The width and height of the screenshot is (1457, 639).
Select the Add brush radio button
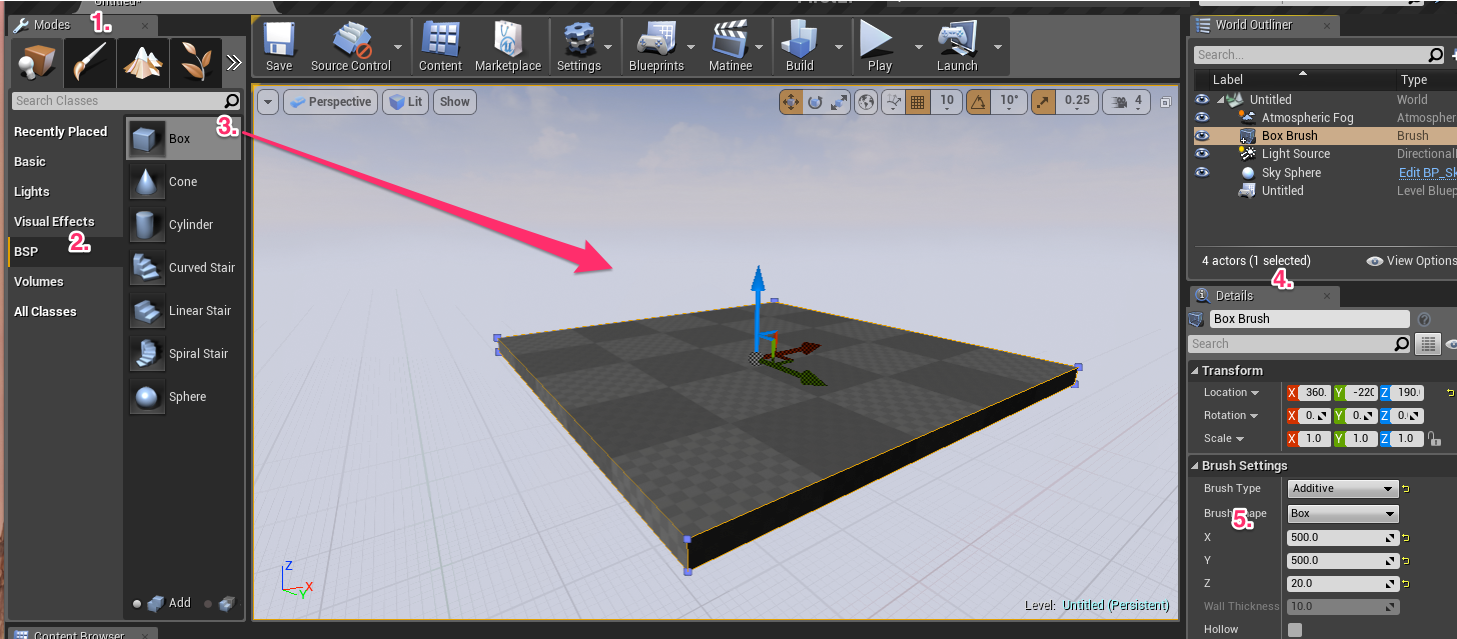[x=137, y=604]
